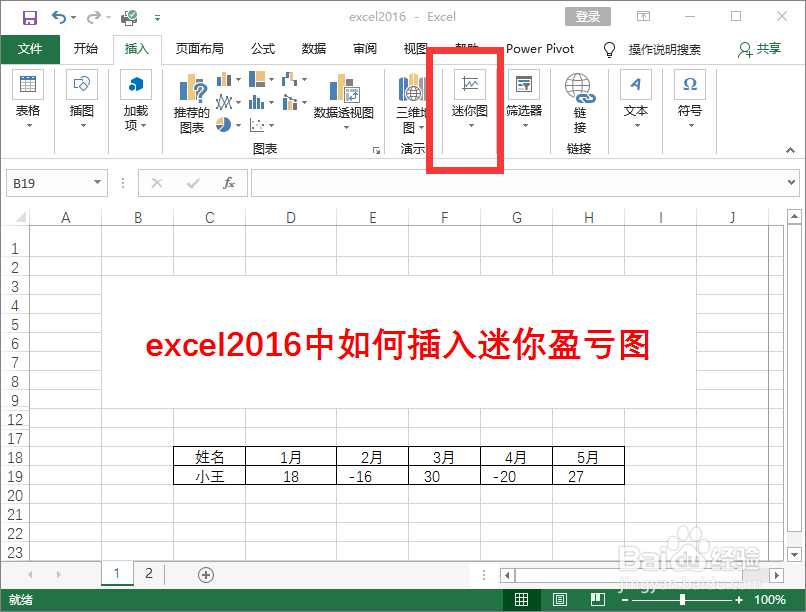Collapse the ribbon with the up chevron
Image resolution: width=806 pixels, height=612 pixels.
click(790, 150)
